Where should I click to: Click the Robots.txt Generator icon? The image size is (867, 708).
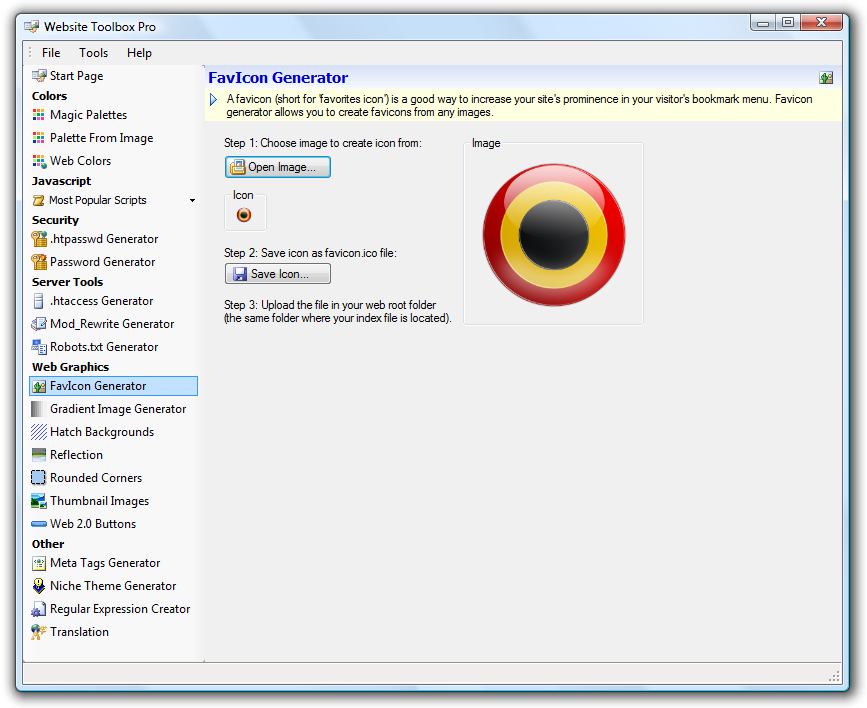point(39,347)
